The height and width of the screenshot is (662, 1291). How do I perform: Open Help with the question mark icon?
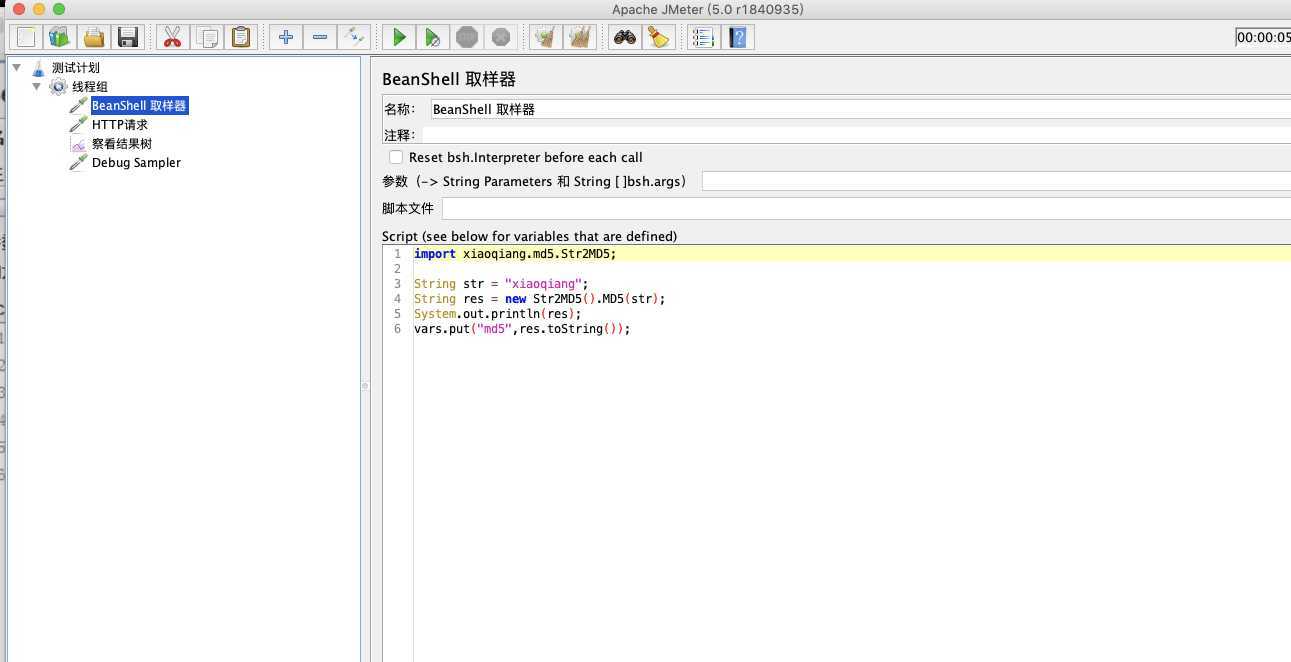coord(738,38)
